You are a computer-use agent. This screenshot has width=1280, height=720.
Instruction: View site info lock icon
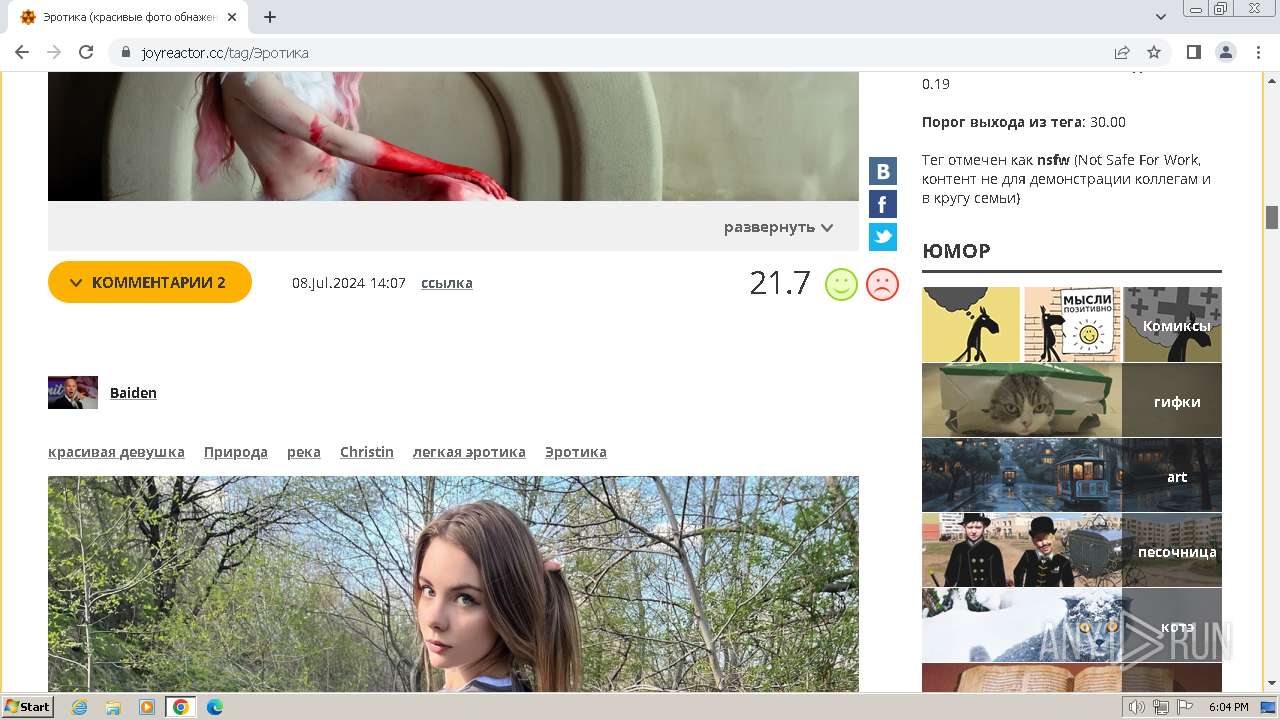coord(126,52)
